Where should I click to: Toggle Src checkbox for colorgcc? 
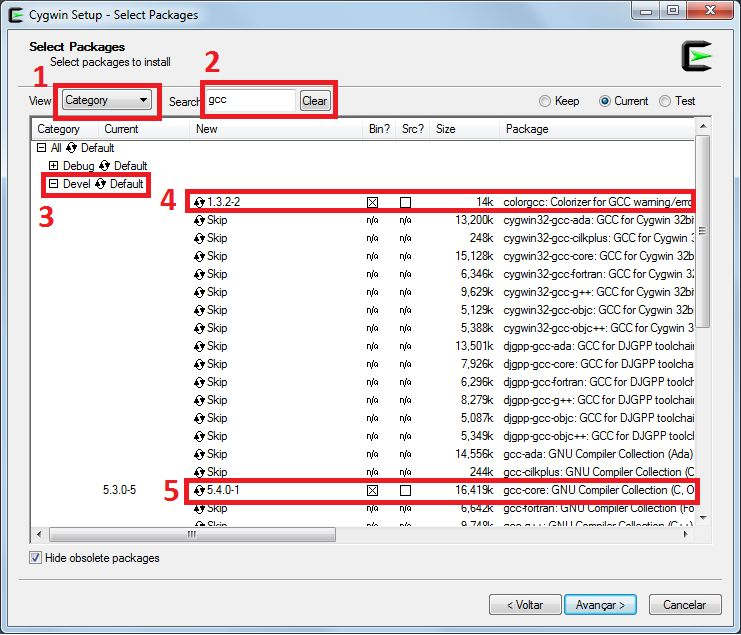coord(405,203)
